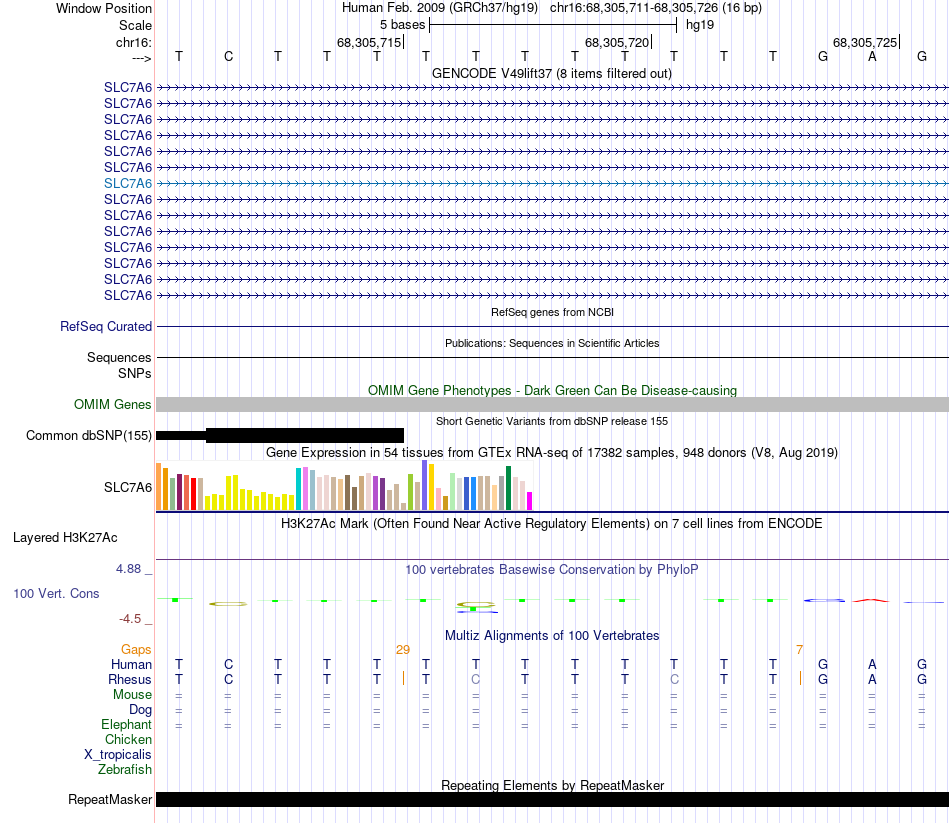The height and width of the screenshot is (823, 950).
Task: Click base C in the chr16 sequence ruler
Action: 228,56
